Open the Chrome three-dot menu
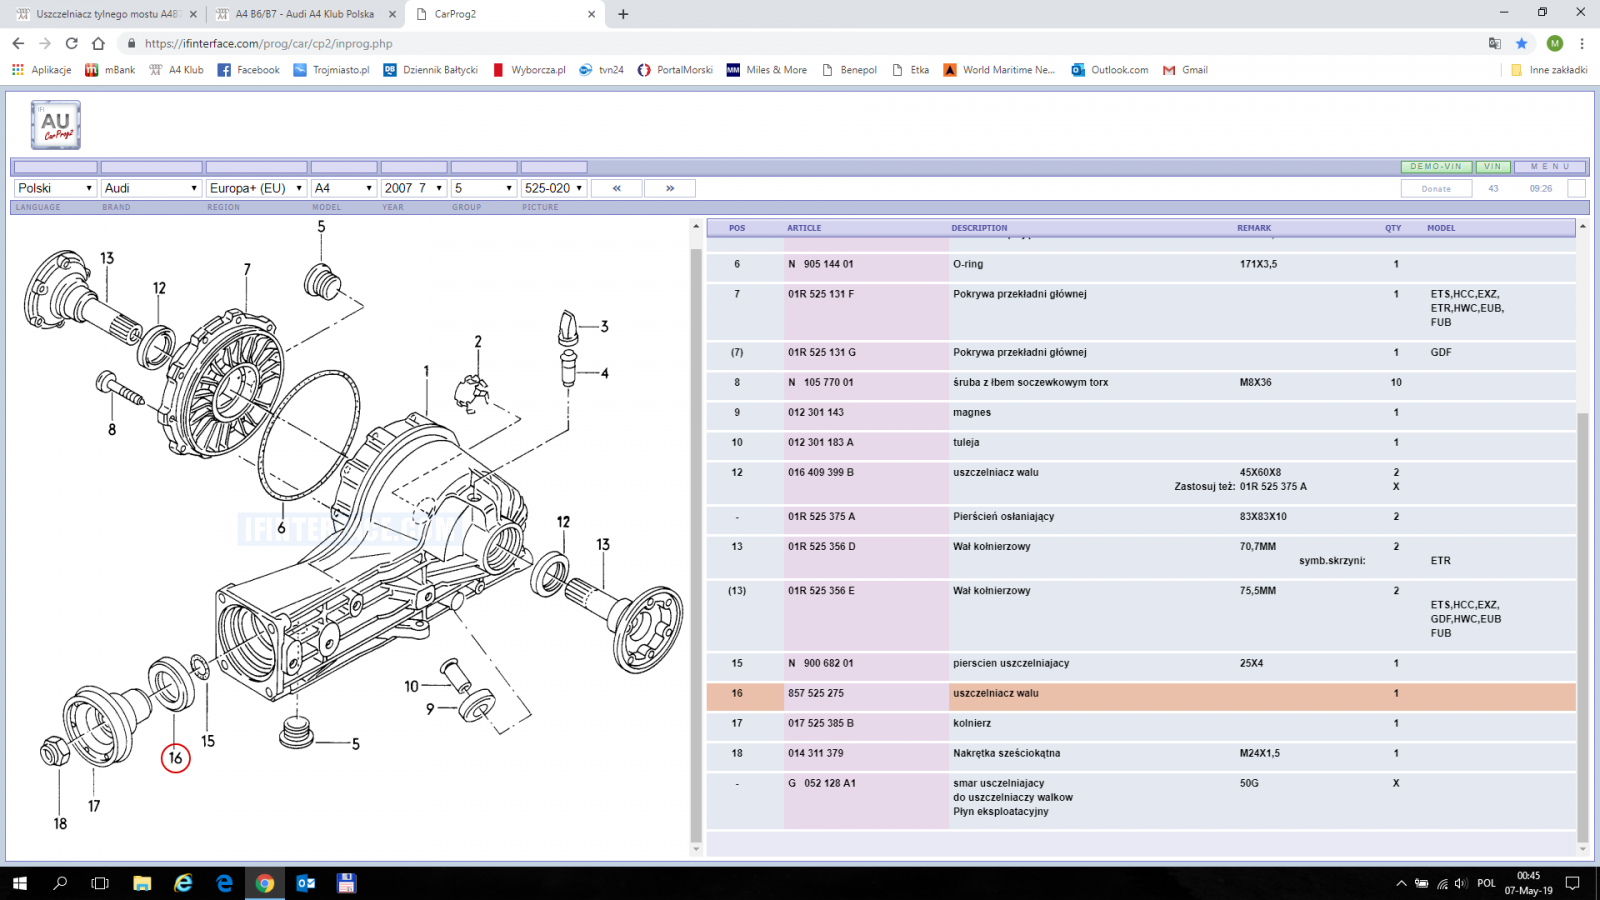This screenshot has height=900, width=1600. [x=1582, y=43]
